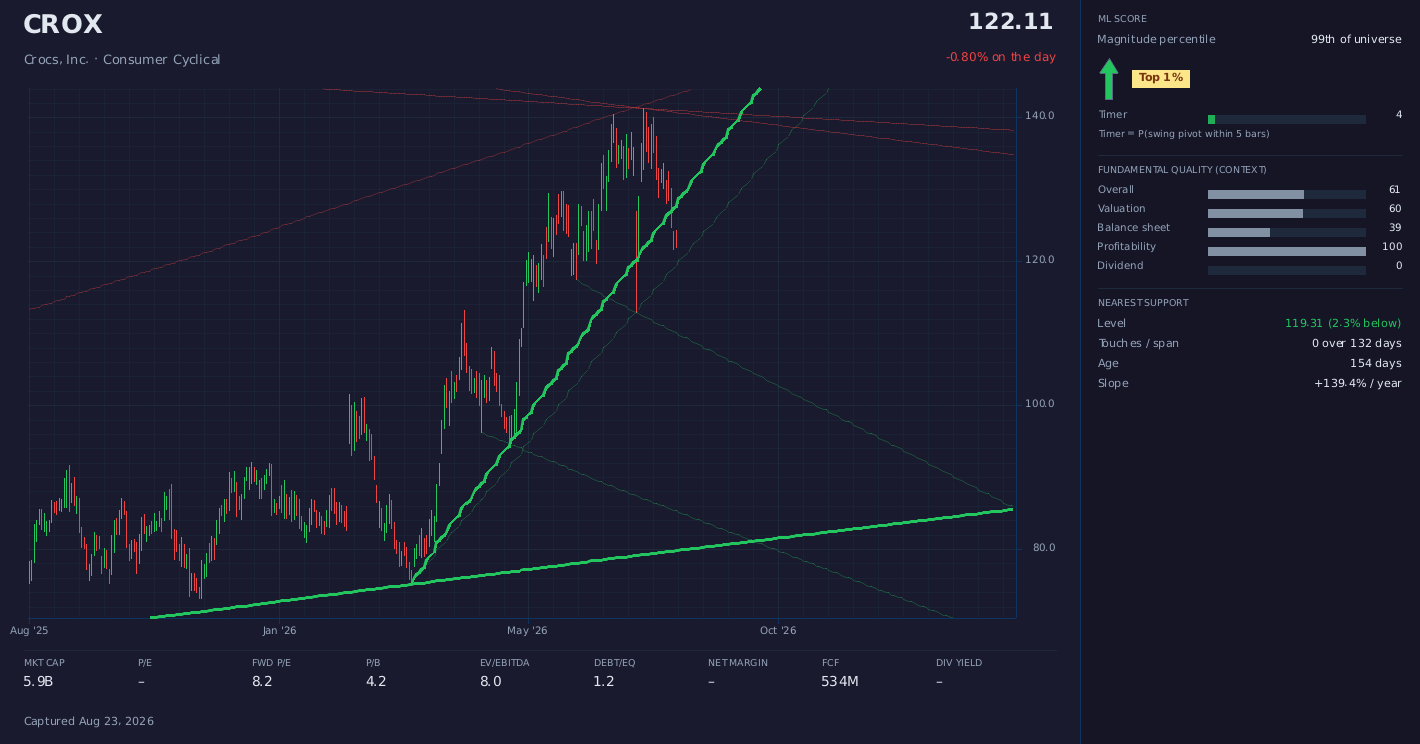Click the yellow "Top 1%" badge

coord(1161,78)
